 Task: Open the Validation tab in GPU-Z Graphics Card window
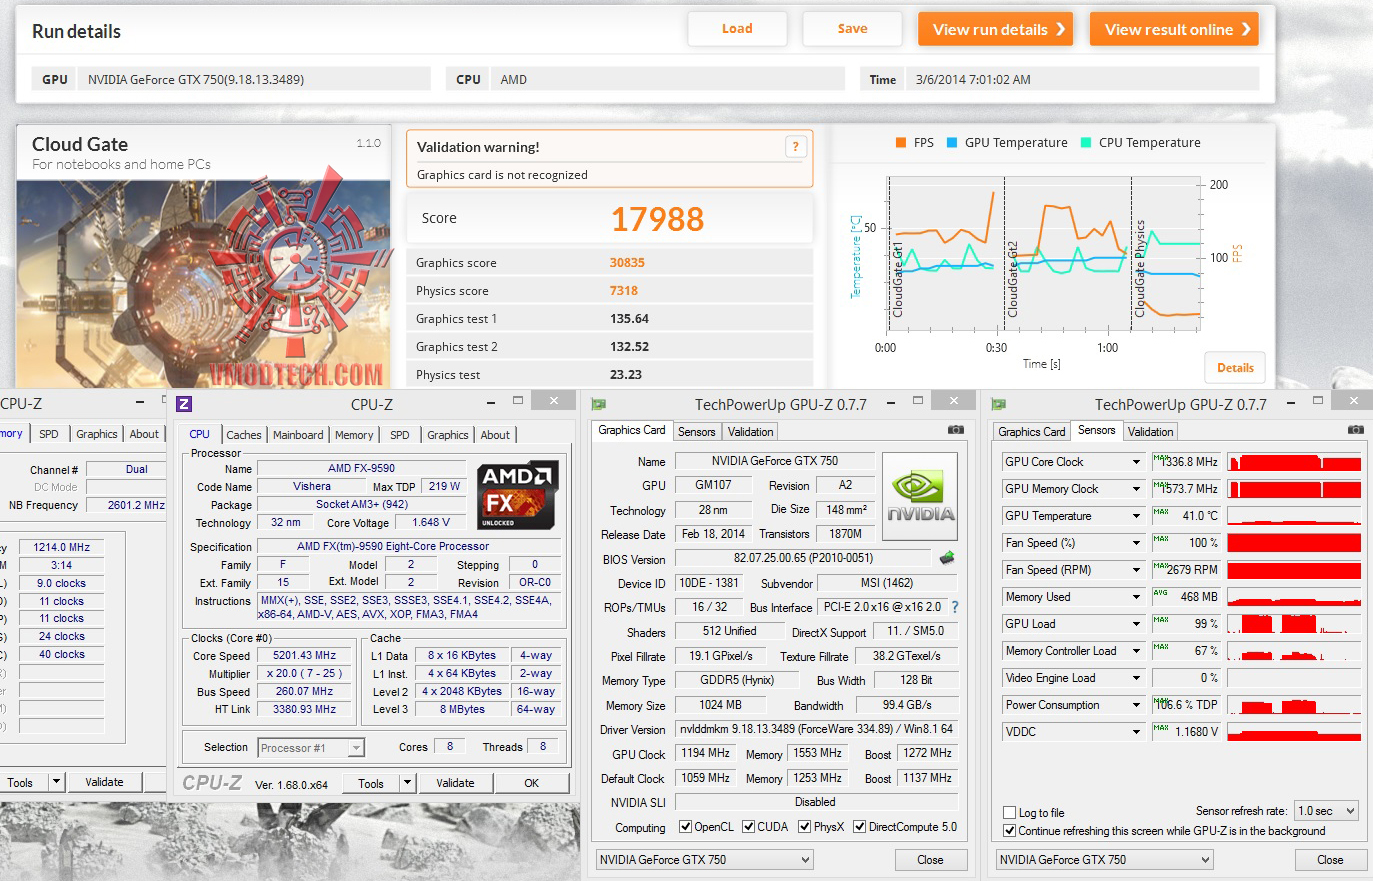[750, 432]
